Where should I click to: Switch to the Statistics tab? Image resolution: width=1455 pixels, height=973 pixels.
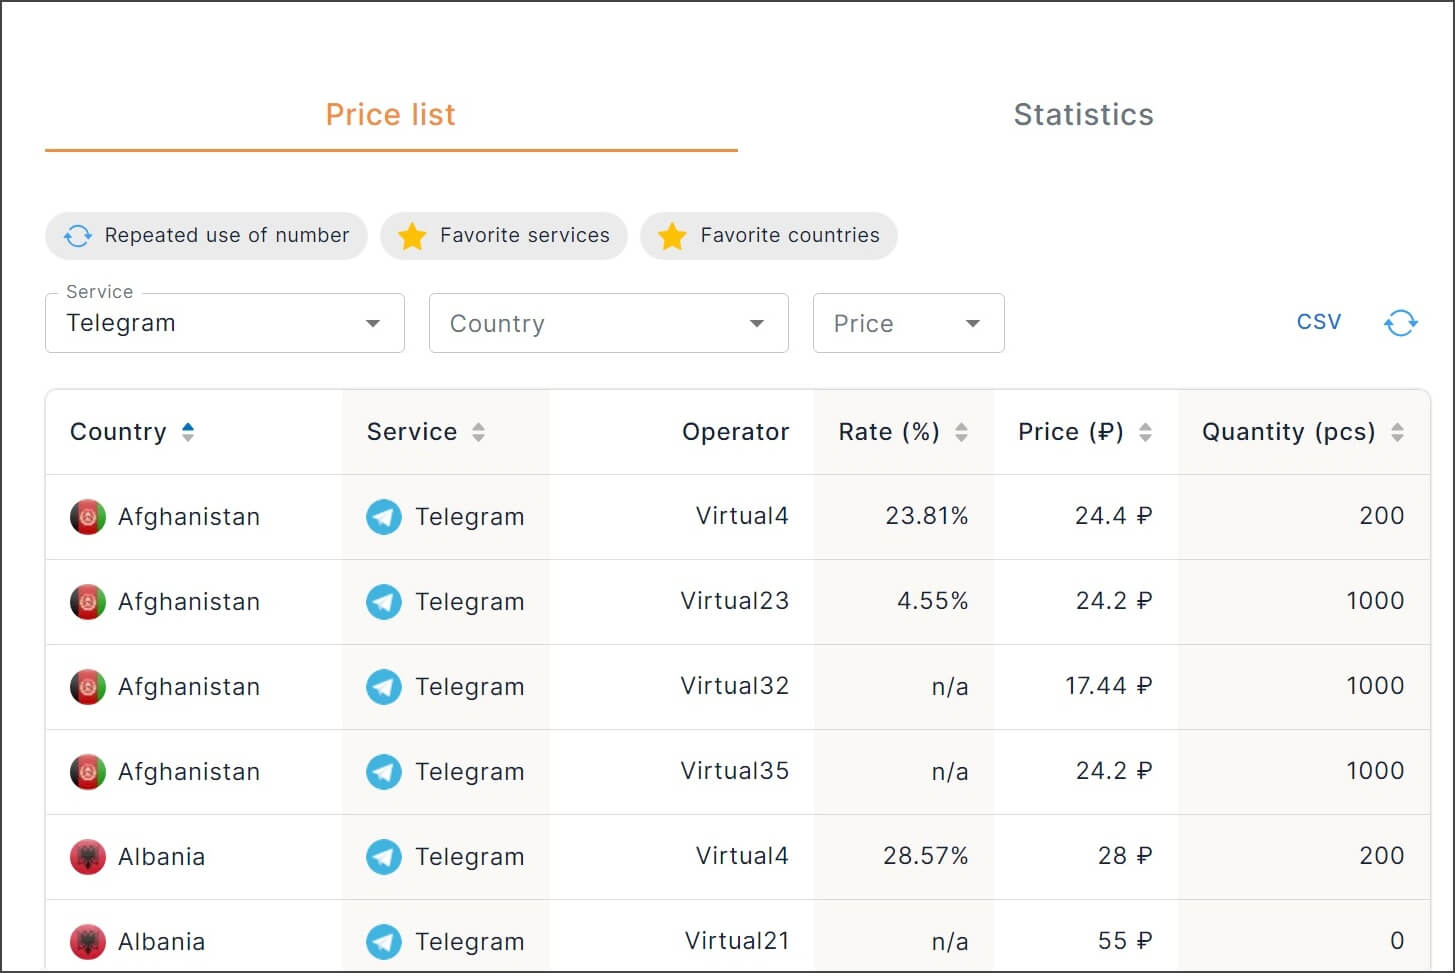coord(1084,115)
